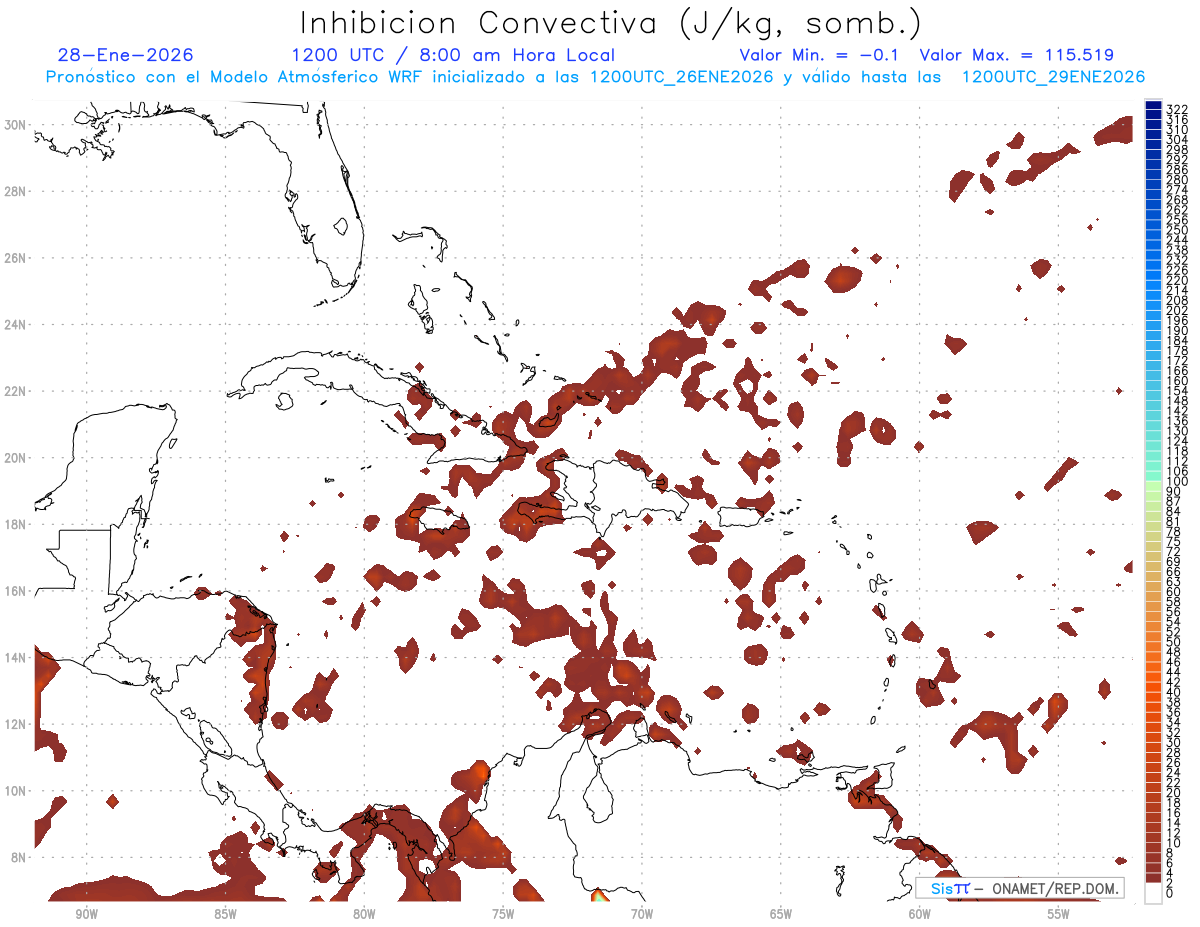Click the title "Inhibicion Convectiva (J/kg, somb.)"
Screen dimensions: 1200x927
611,23
